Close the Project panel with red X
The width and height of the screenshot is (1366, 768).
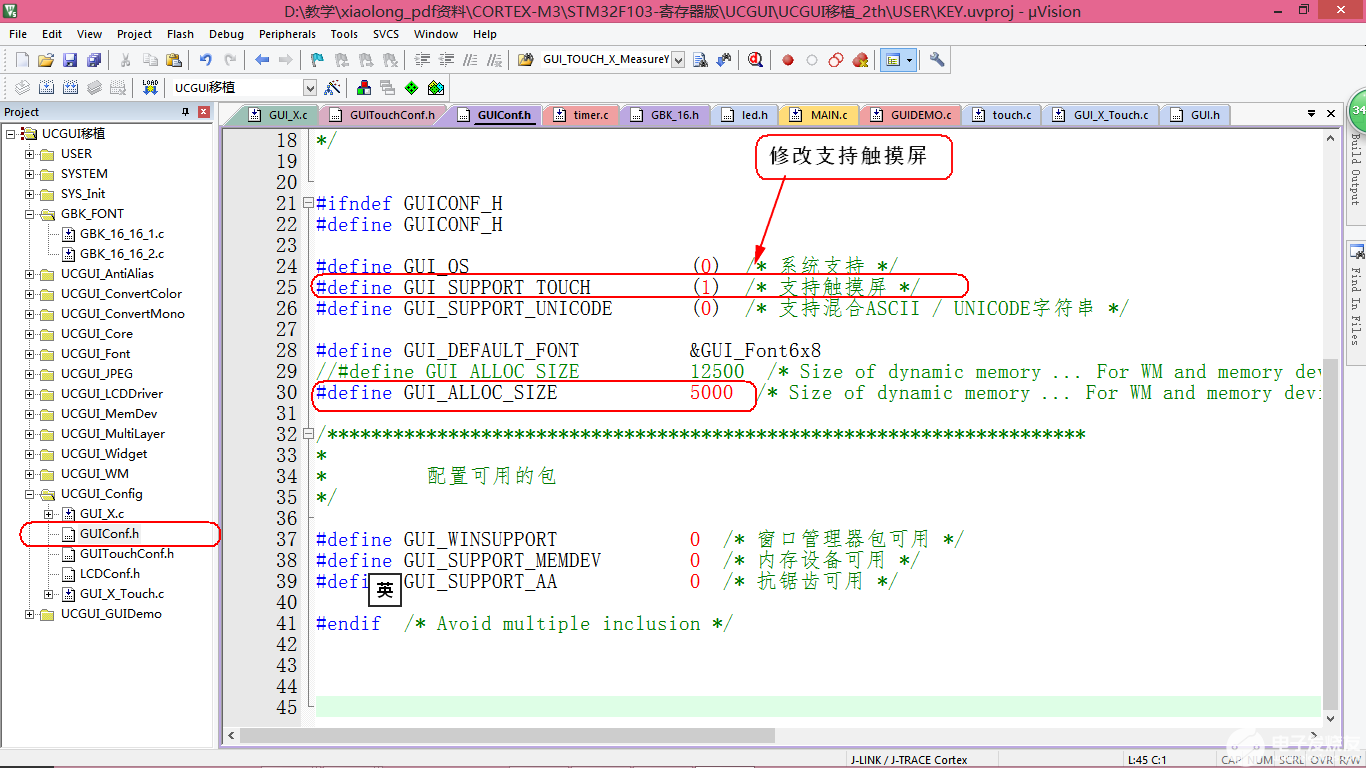coord(204,112)
